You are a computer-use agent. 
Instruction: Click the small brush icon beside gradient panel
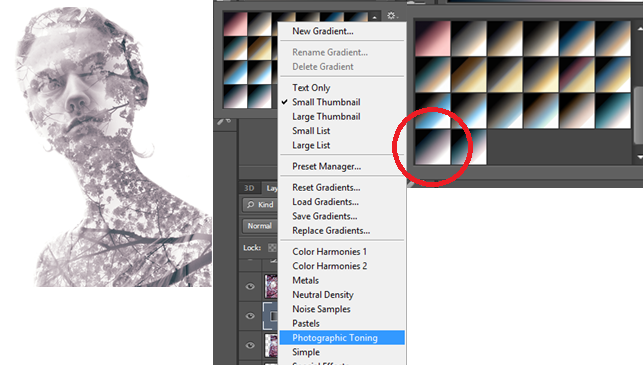pos(221,121)
